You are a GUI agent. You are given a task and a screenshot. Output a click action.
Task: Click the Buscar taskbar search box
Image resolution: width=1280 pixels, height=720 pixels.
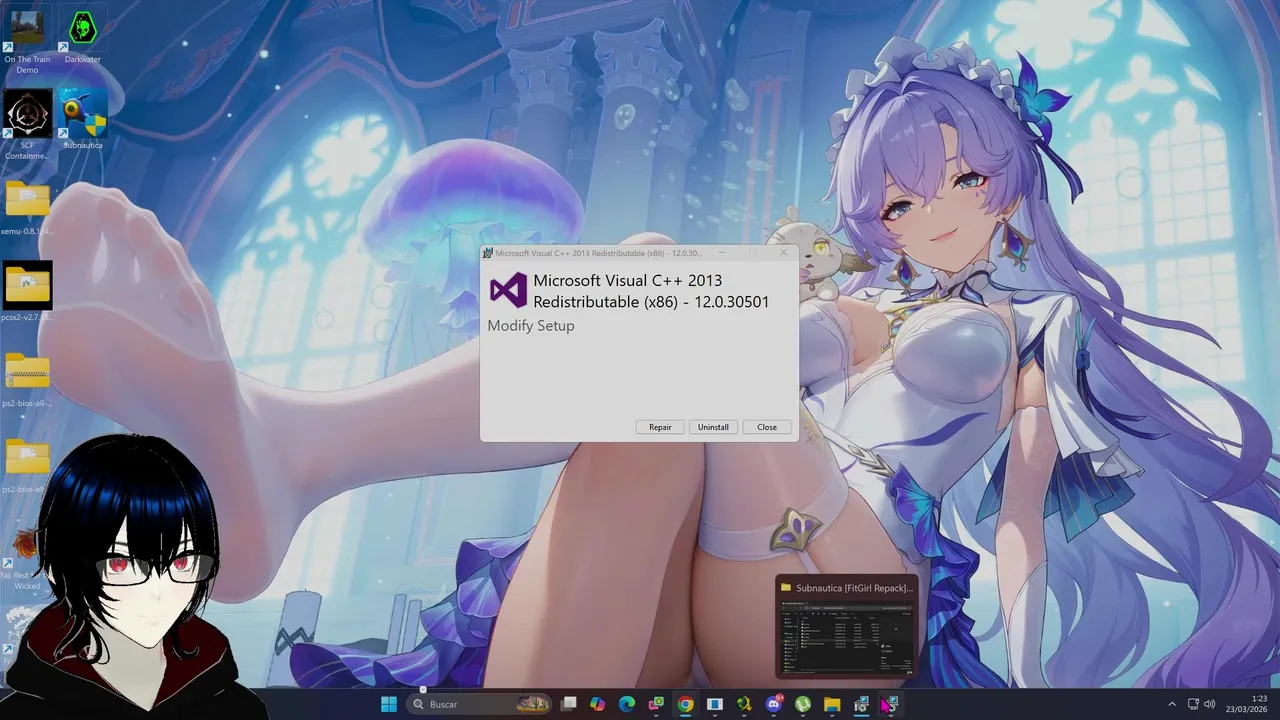[481, 704]
